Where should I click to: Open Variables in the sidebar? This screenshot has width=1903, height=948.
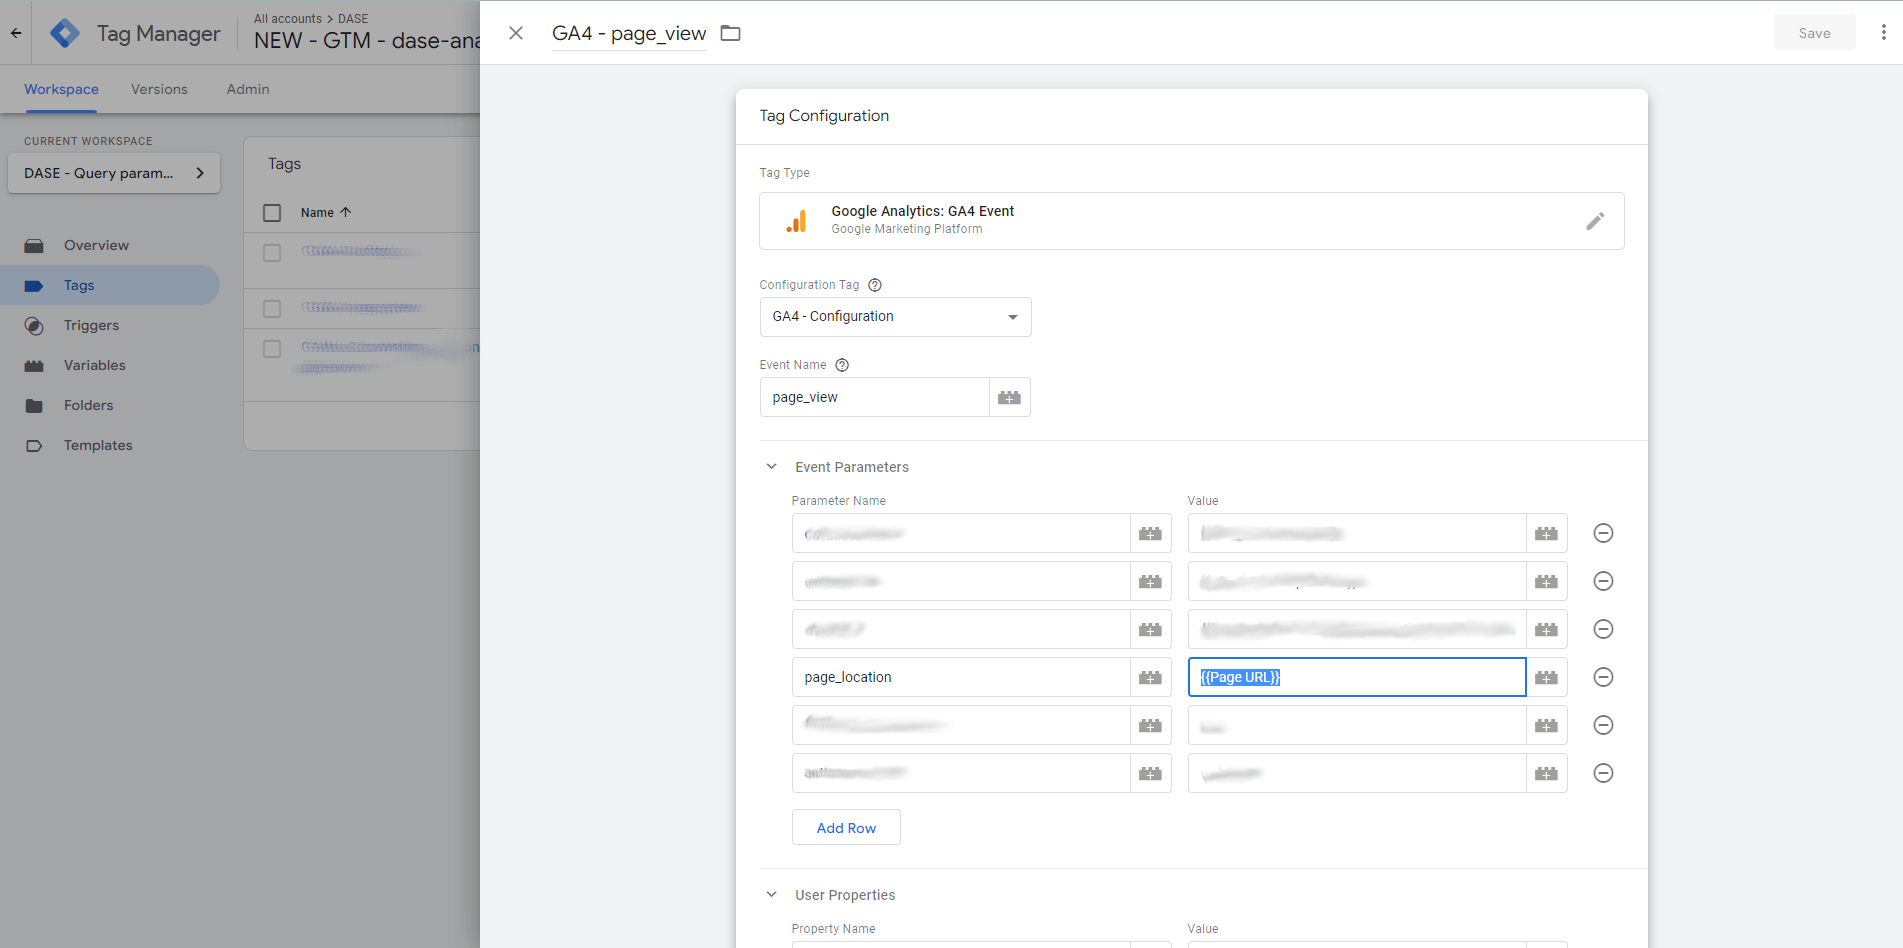tap(110, 365)
